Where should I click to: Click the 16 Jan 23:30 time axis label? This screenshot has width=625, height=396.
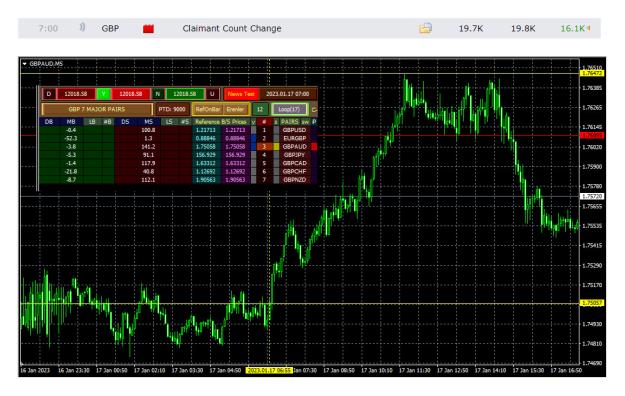tap(74, 370)
